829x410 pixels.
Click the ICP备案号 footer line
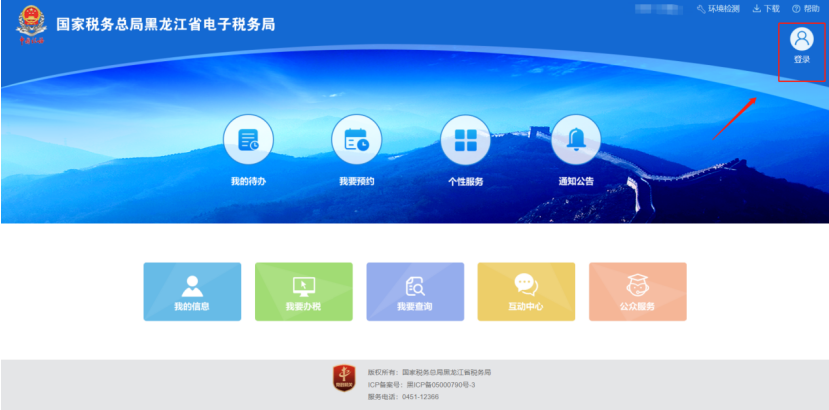click(421, 385)
